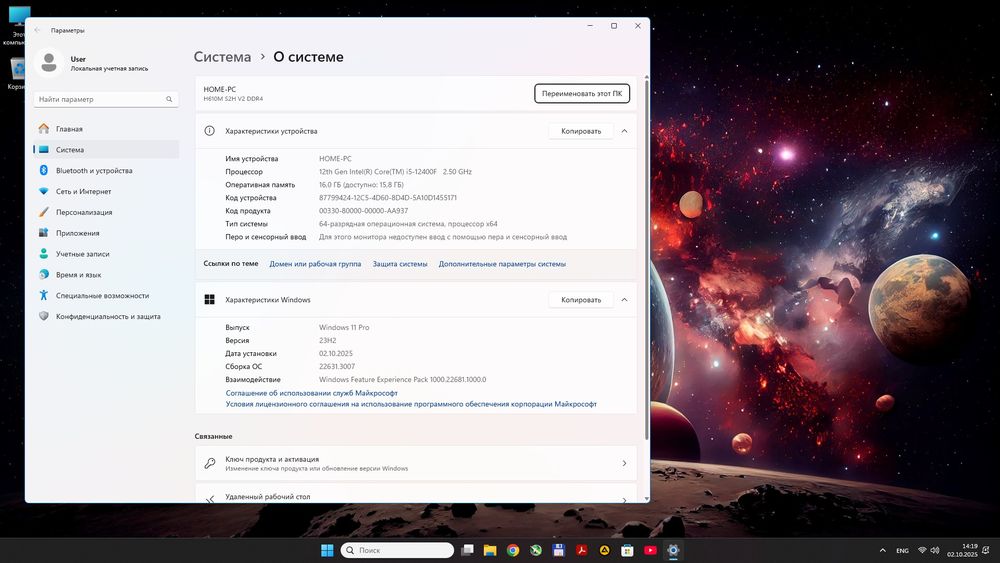Open Task View on the taskbar
1000x563 pixels.
click(467, 550)
